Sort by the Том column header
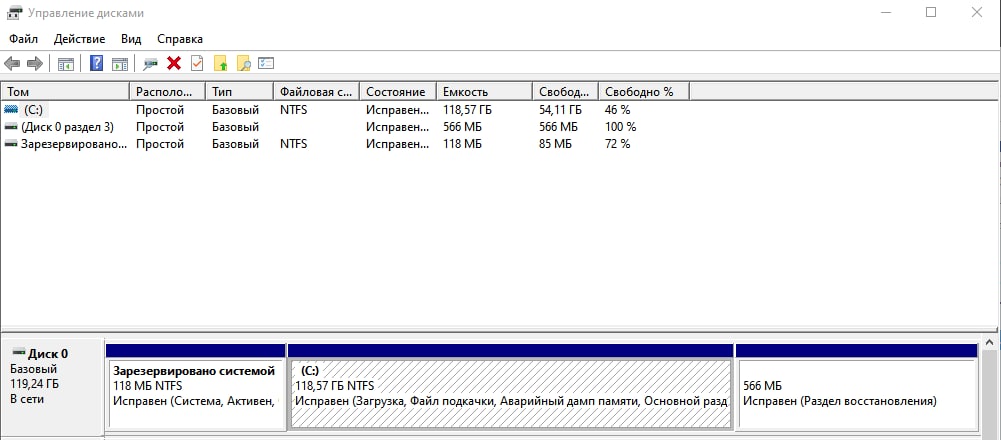Image resolution: width=1001 pixels, height=440 pixels. (x=66, y=92)
